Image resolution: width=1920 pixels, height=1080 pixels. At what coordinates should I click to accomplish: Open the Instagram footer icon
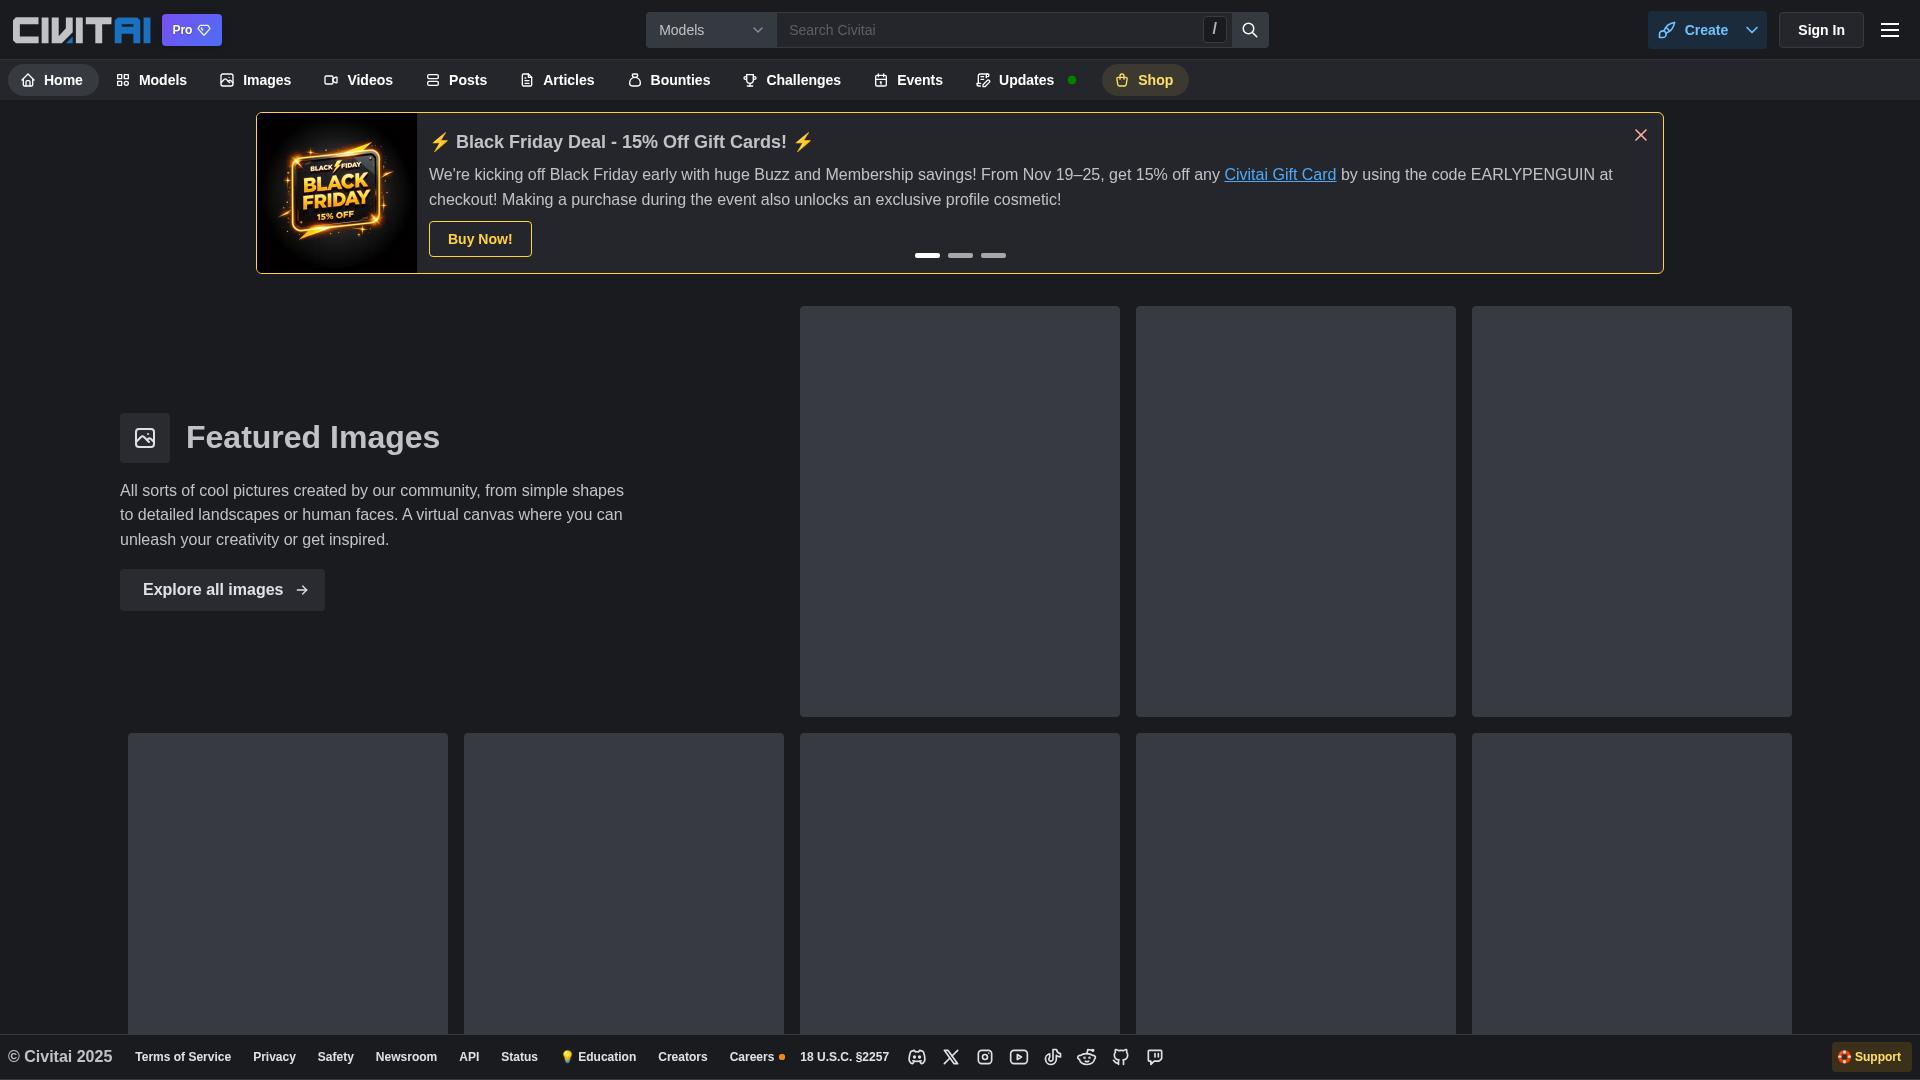click(x=985, y=1057)
